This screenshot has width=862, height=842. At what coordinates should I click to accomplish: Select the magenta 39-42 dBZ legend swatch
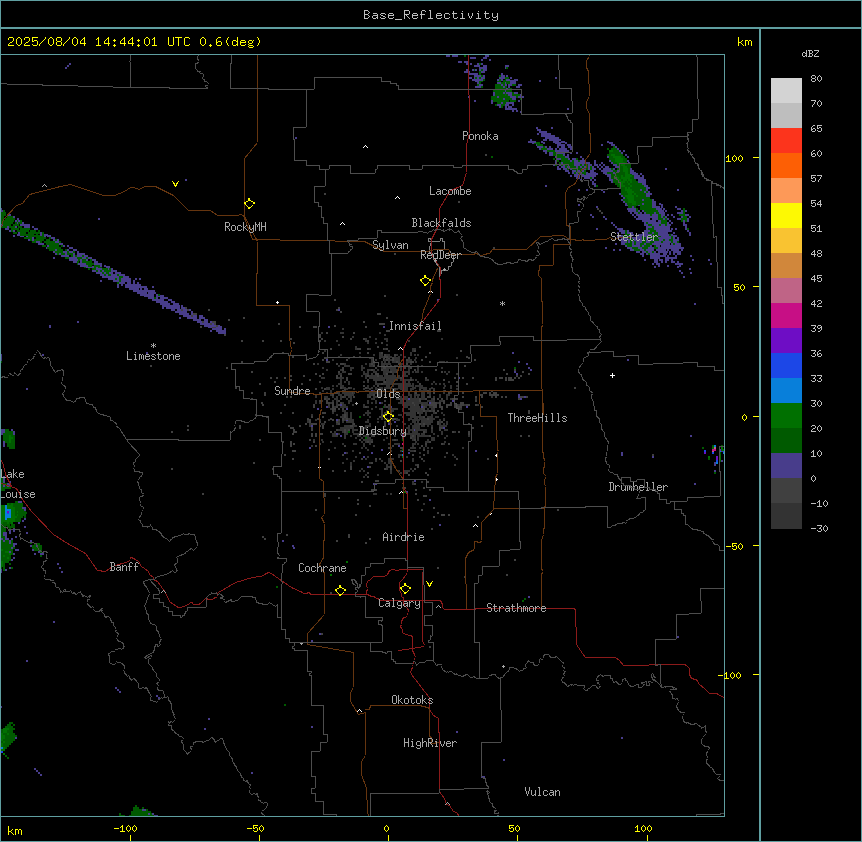coord(786,315)
